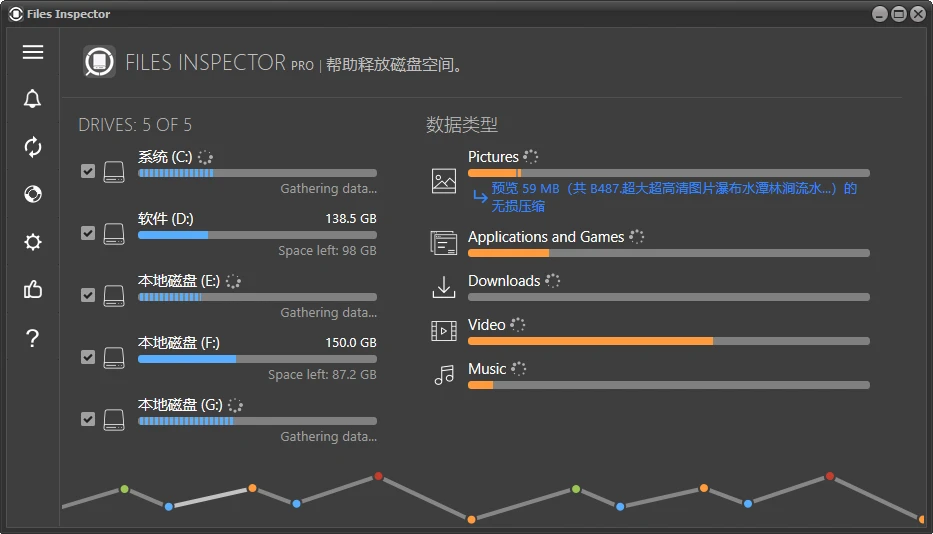Open help question mark icon
This screenshot has width=933, height=534.
tap(33, 338)
